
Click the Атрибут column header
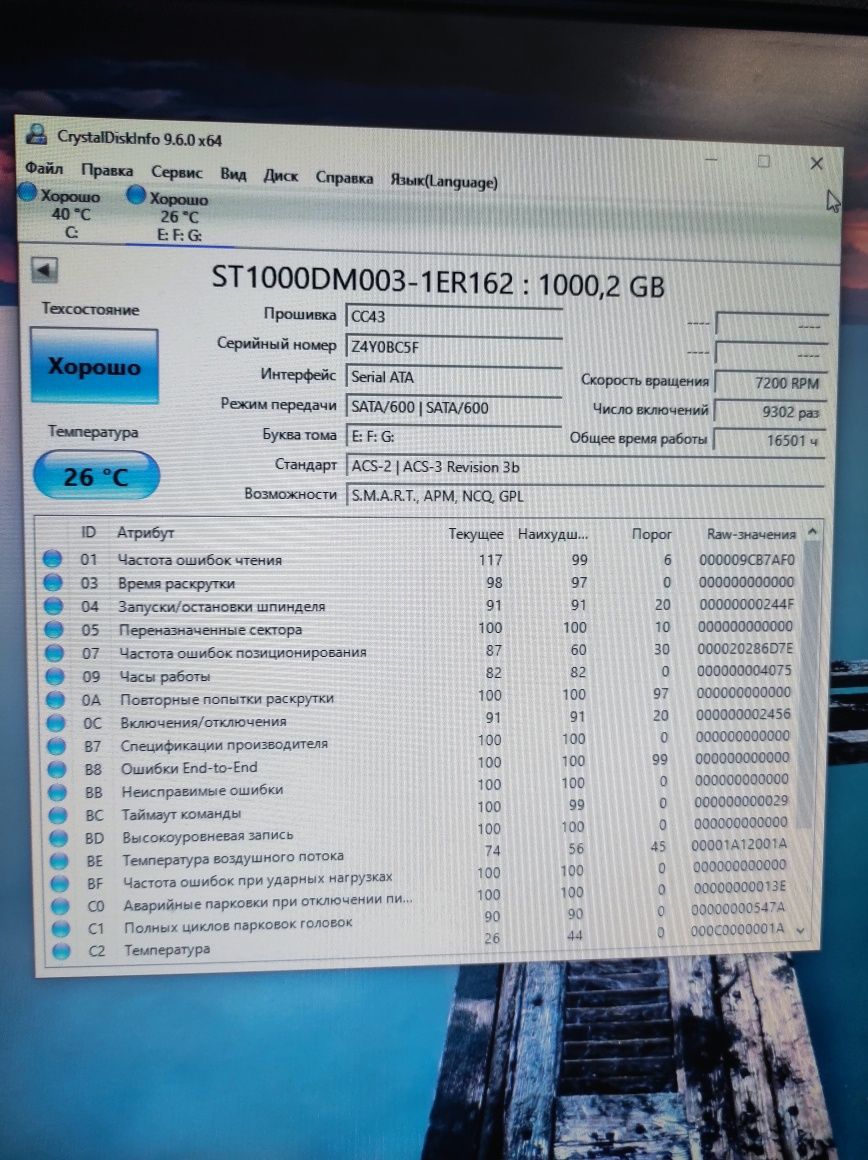(x=145, y=533)
